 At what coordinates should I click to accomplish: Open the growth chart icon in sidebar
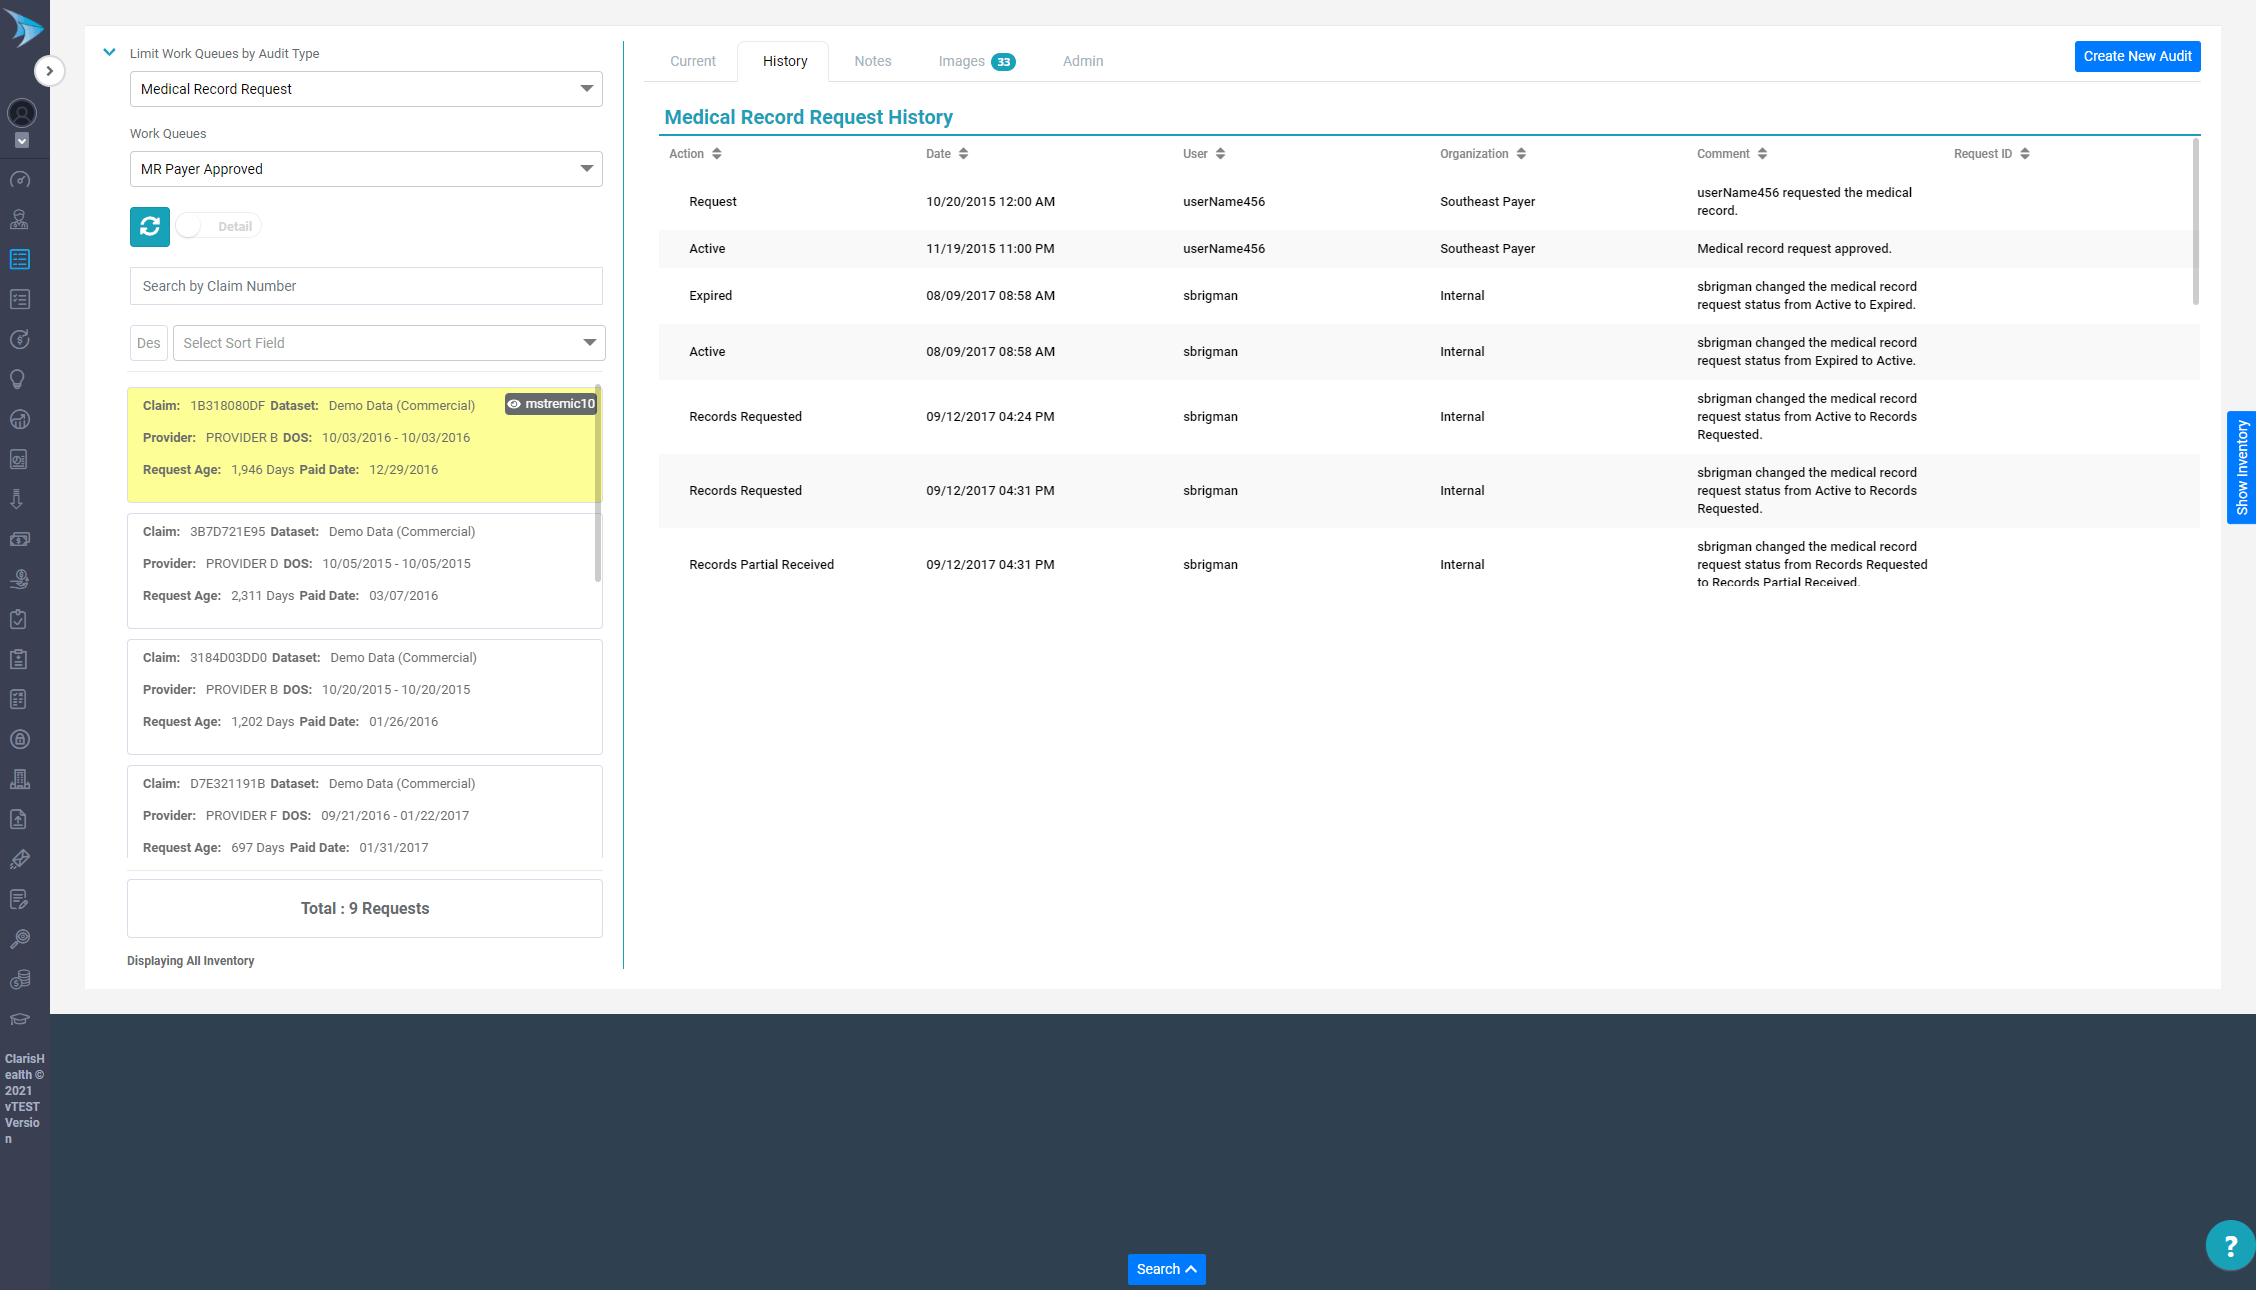click(20, 420)
